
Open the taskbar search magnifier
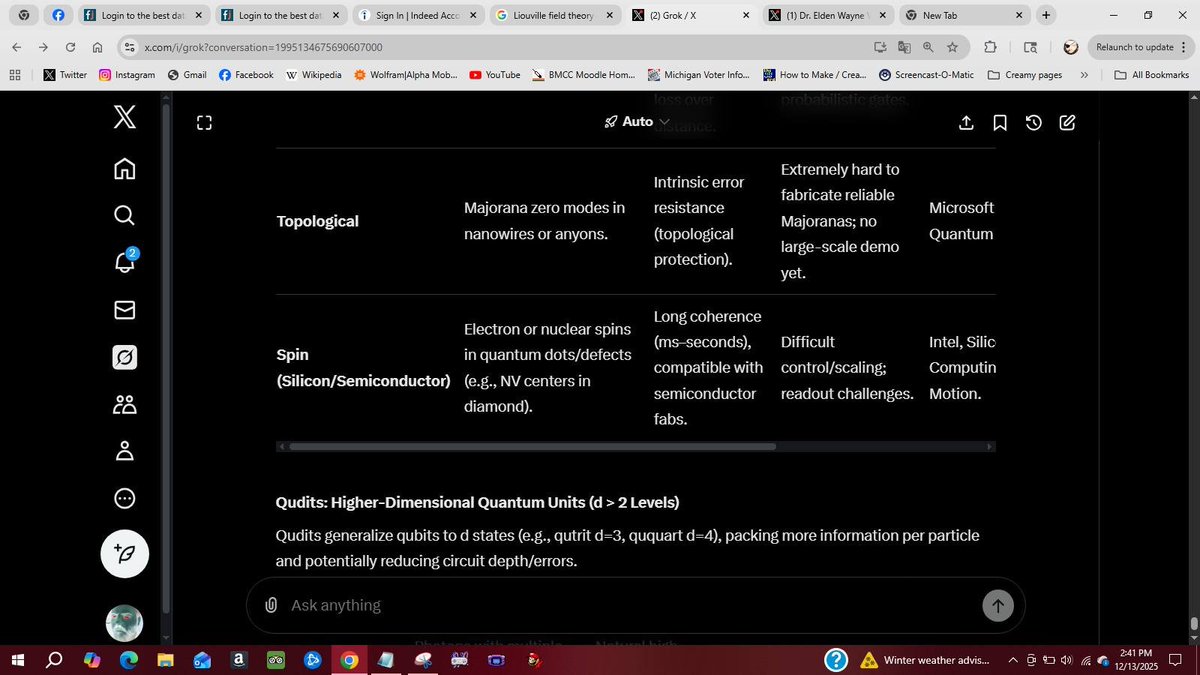pyautogui.click(x=55, y=660)
